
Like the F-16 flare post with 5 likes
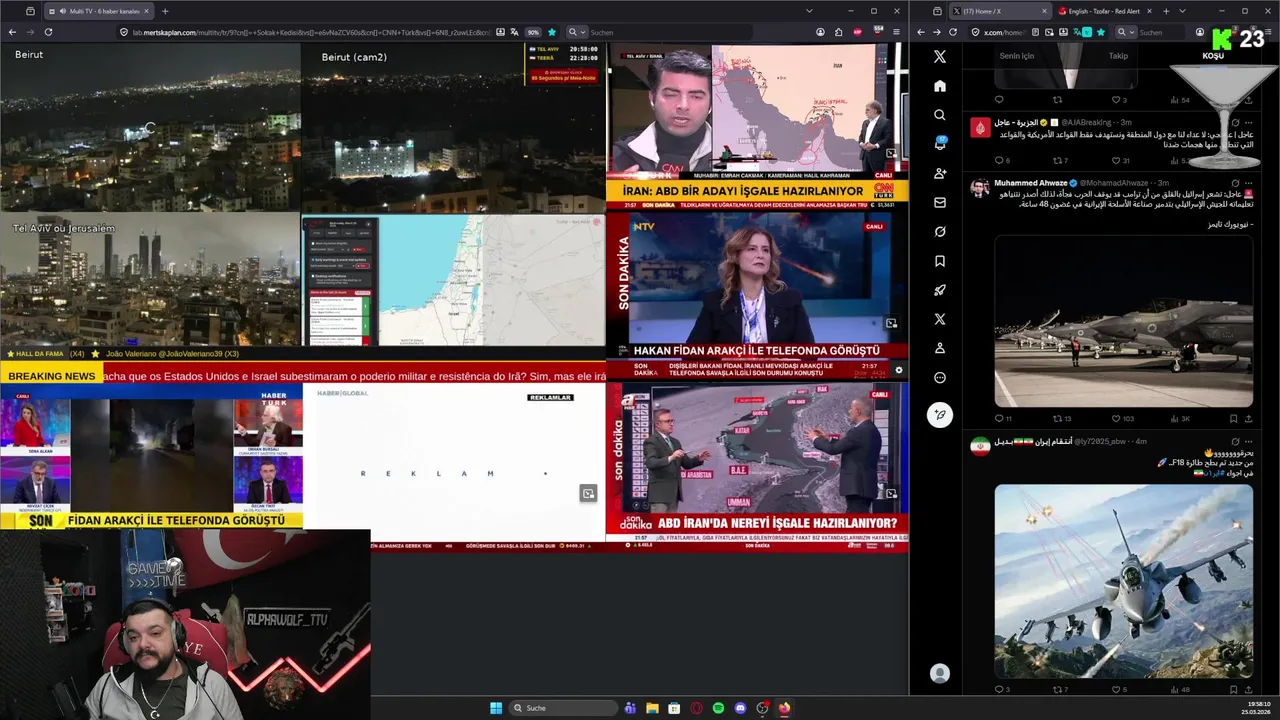coord(1116,689)
